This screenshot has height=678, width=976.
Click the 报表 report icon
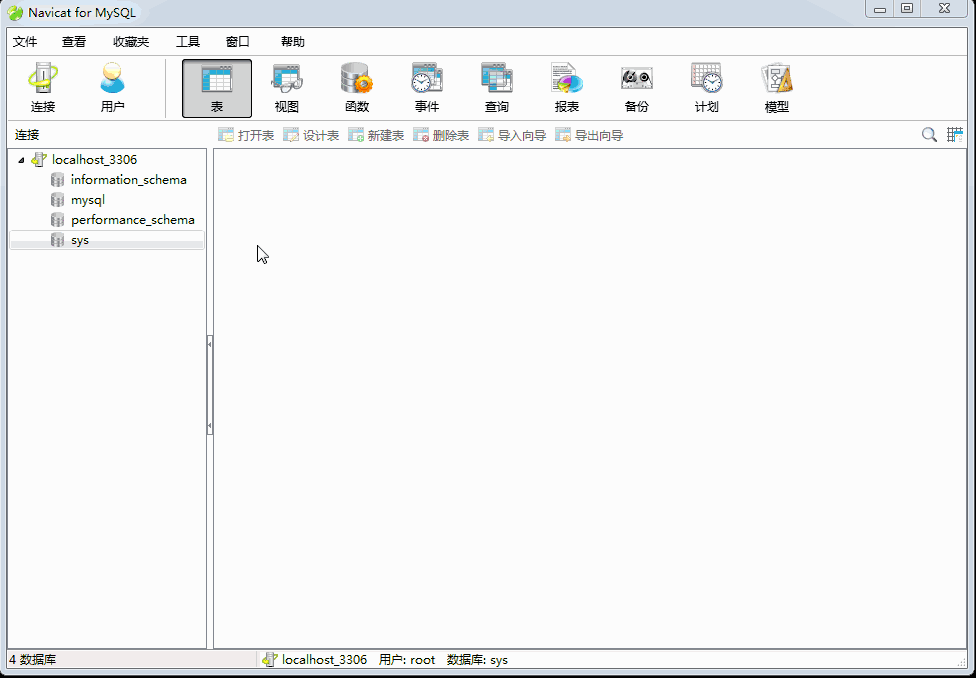pyautogui.click(x=566, y=88)
